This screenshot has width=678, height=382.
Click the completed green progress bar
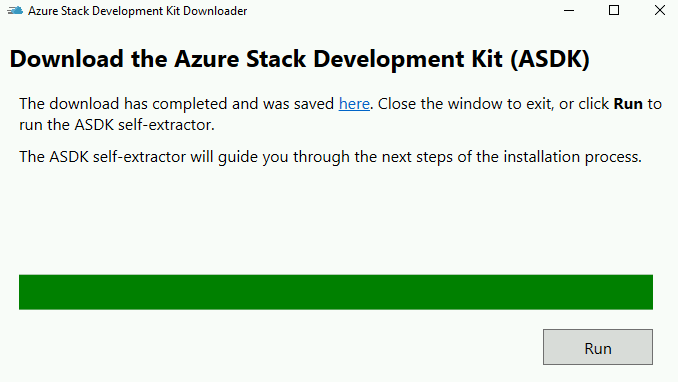pos(336,292)
